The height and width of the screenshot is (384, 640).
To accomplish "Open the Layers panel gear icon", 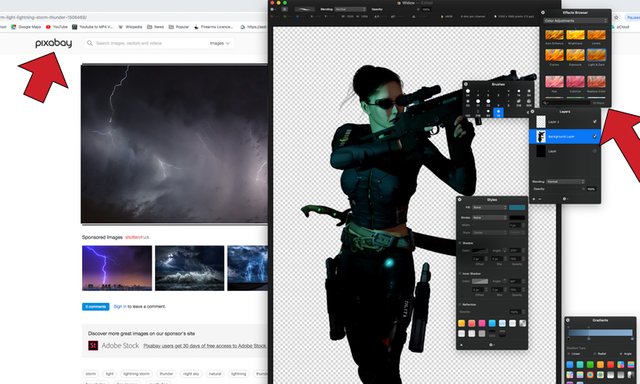I will (x=532, y=111).
